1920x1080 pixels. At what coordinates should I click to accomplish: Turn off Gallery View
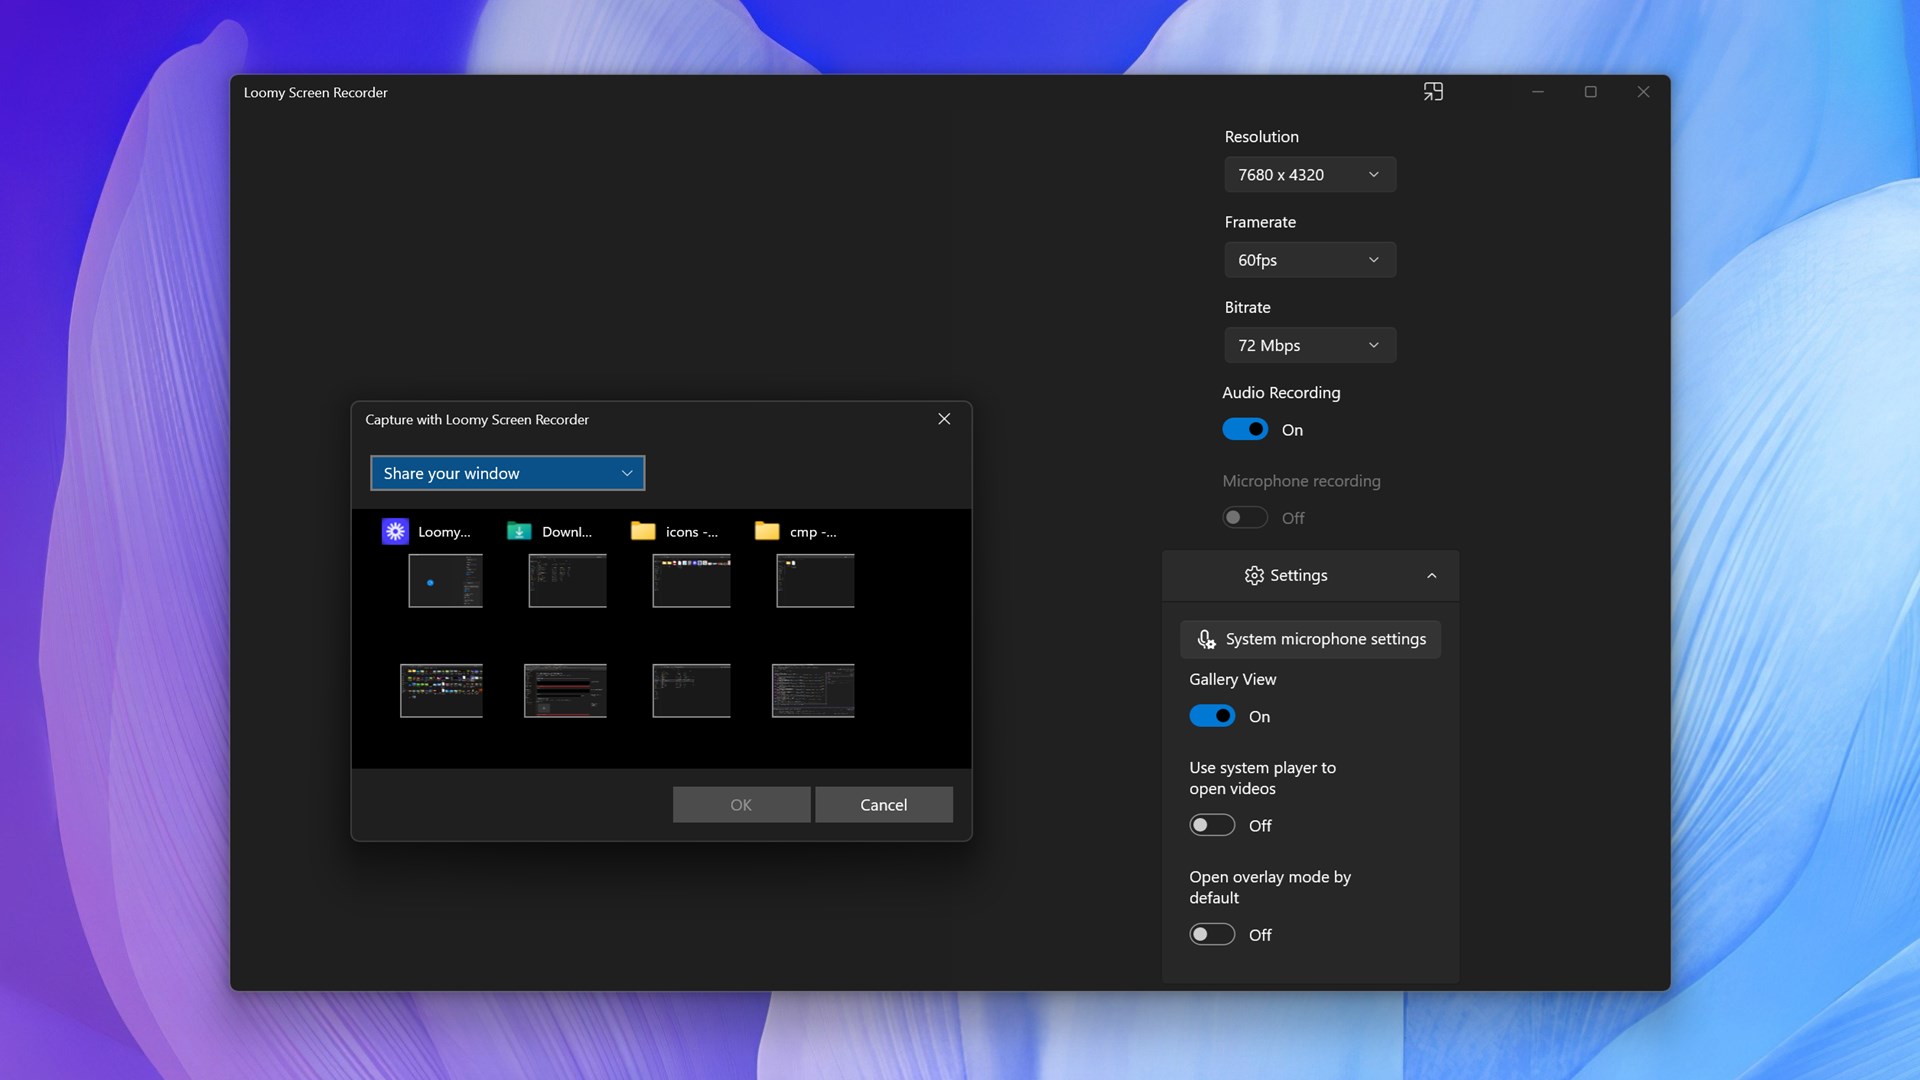(1212, 715)
